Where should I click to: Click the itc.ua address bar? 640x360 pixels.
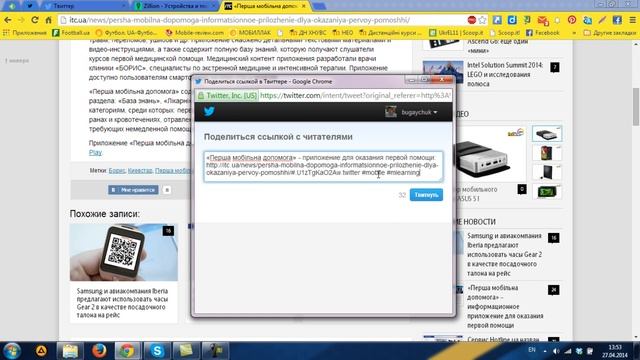click(x=261, y=20)
